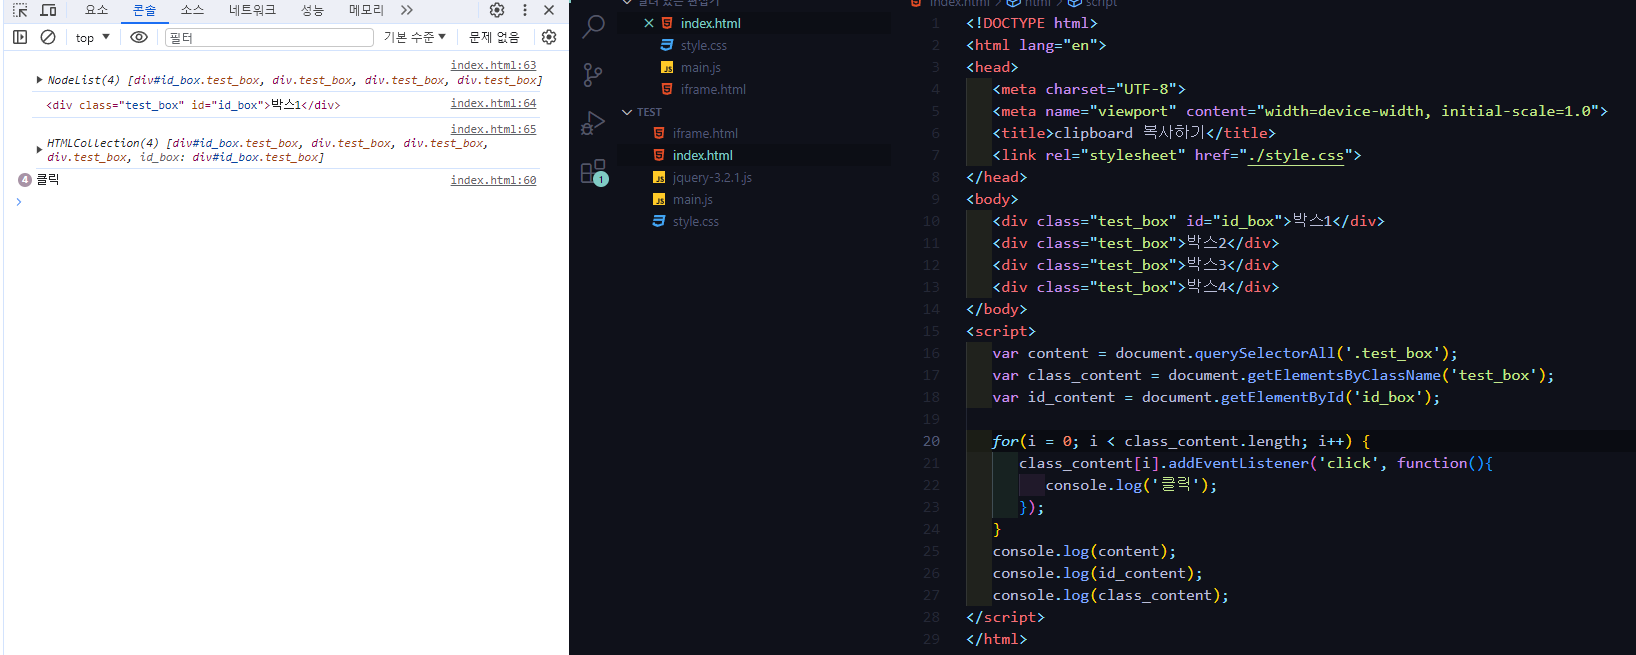Clear the console with the ban icon

pos(48,37)
